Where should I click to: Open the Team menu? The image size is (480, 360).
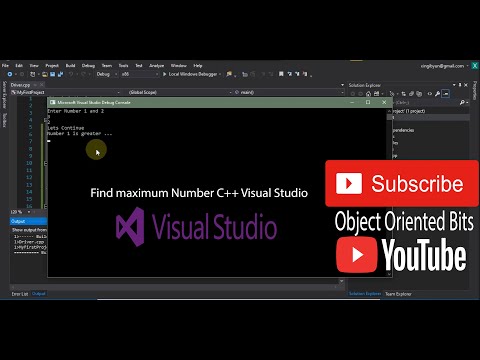[x=107, y=66]
